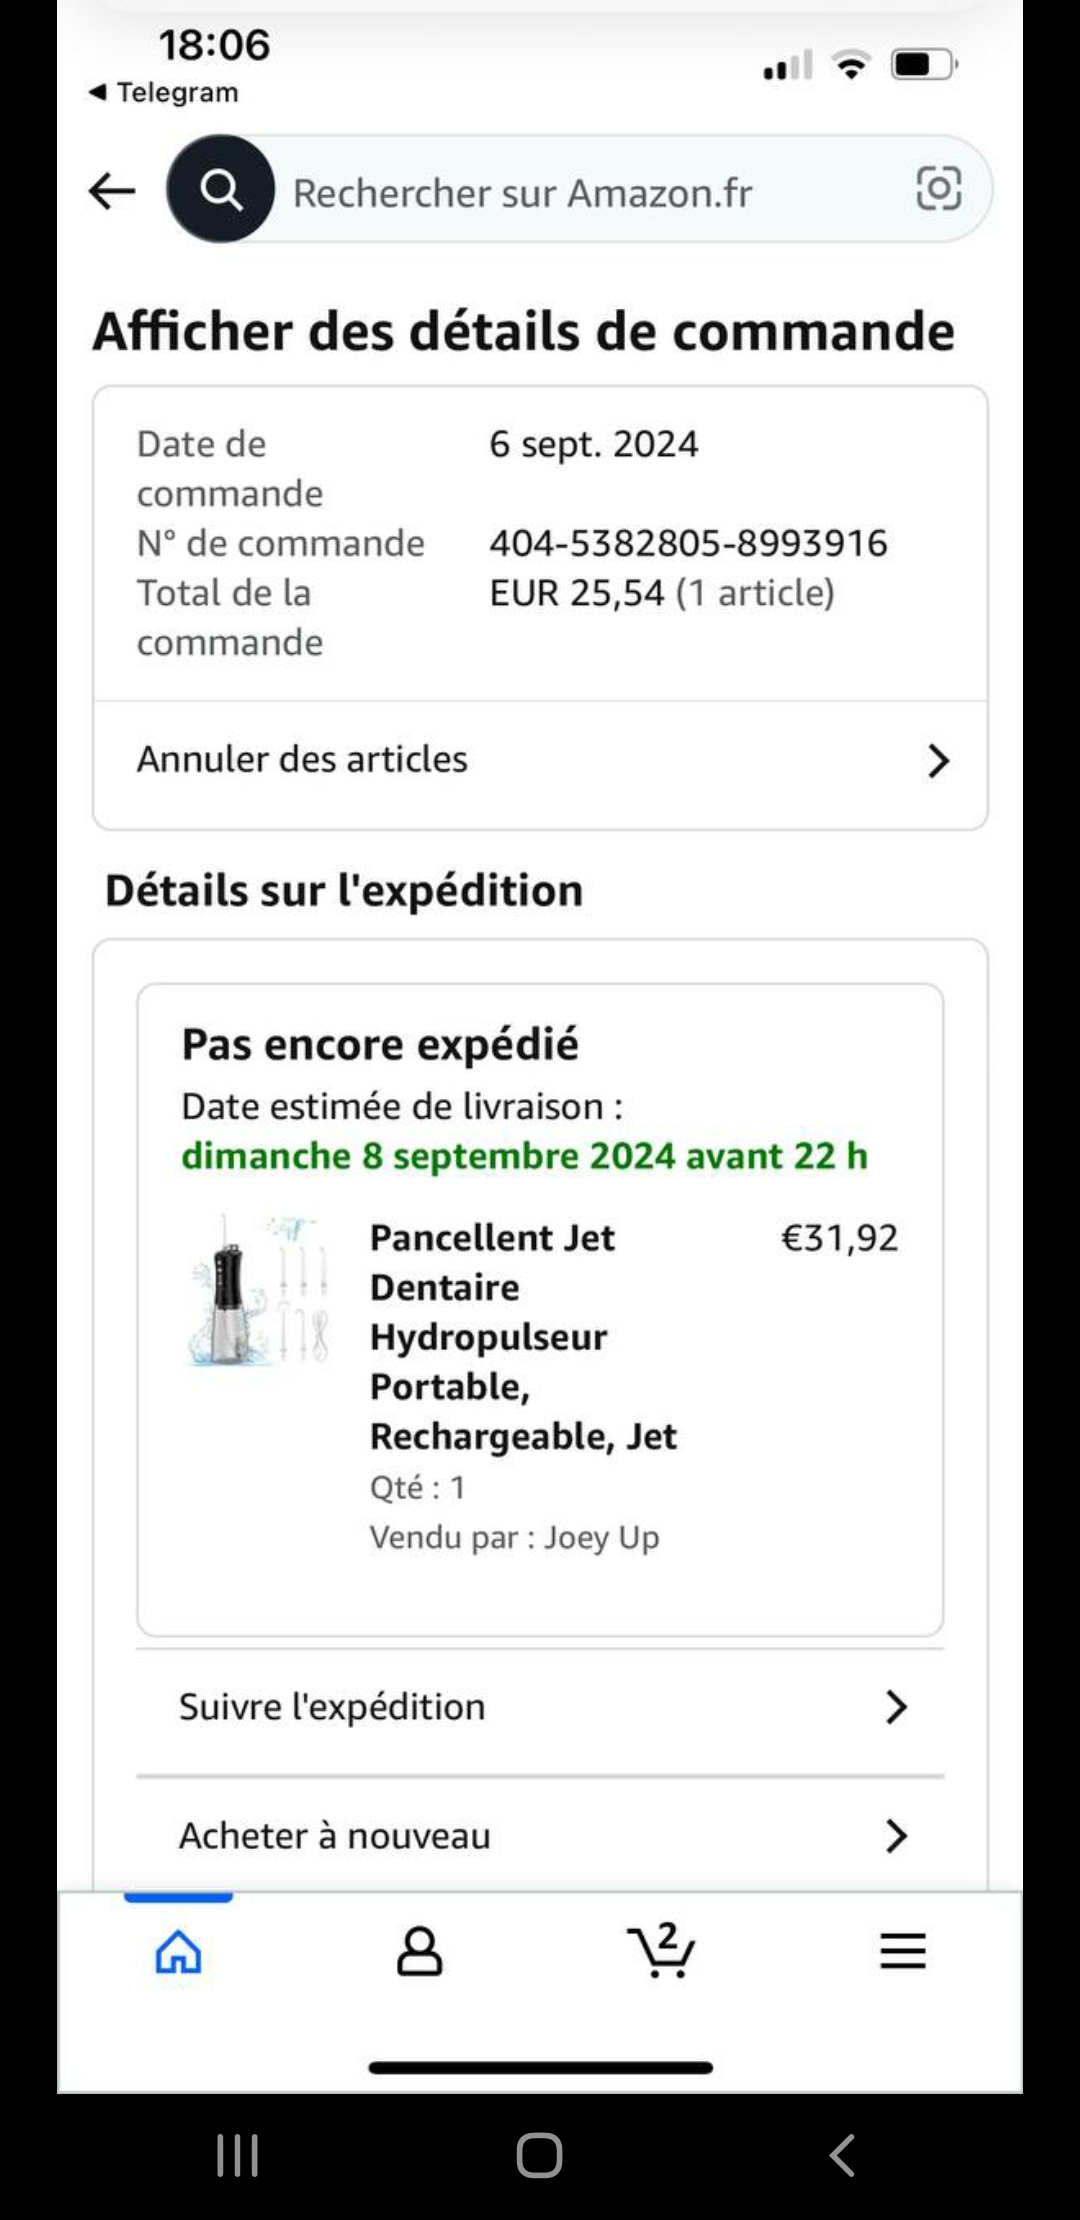The height and width of the screenshot is (2220, 1080).
Task: Expand chevron next to Acheter à nouveau
Action: pos(897,1836)
